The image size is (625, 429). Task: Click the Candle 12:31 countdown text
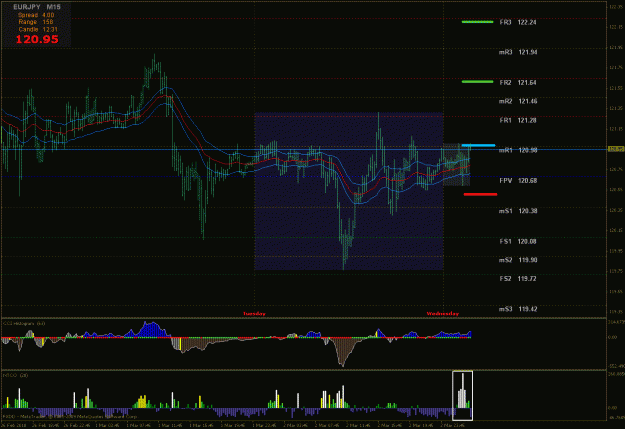coord(38,29)
